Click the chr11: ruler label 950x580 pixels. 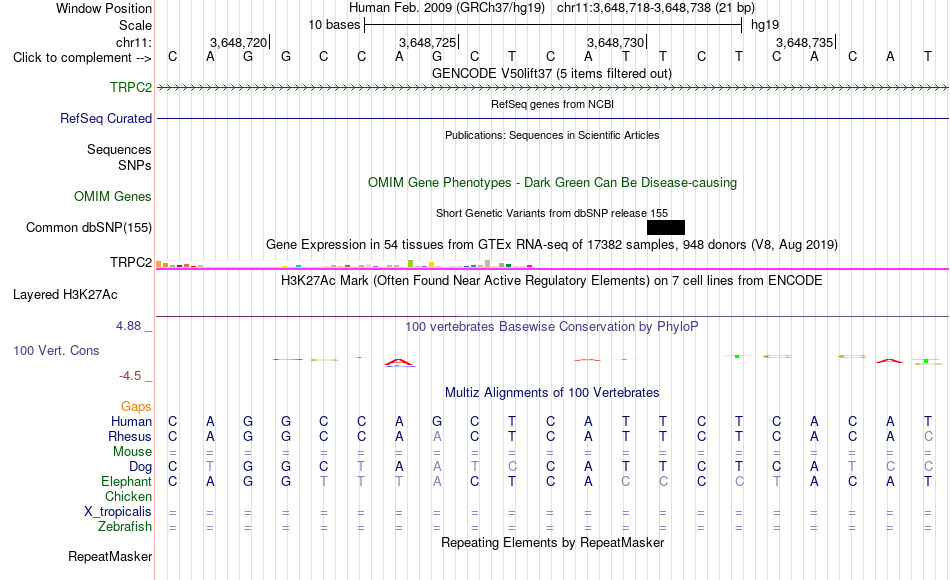(134, 42)
